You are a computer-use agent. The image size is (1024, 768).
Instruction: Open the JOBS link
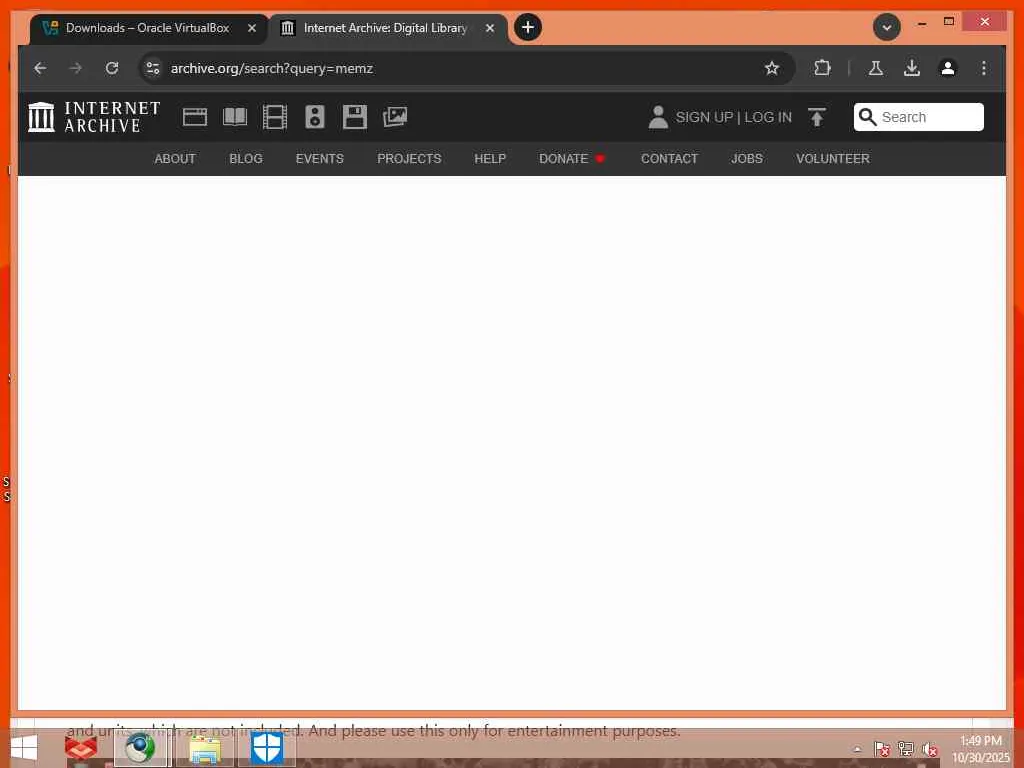tap(747, 159)
